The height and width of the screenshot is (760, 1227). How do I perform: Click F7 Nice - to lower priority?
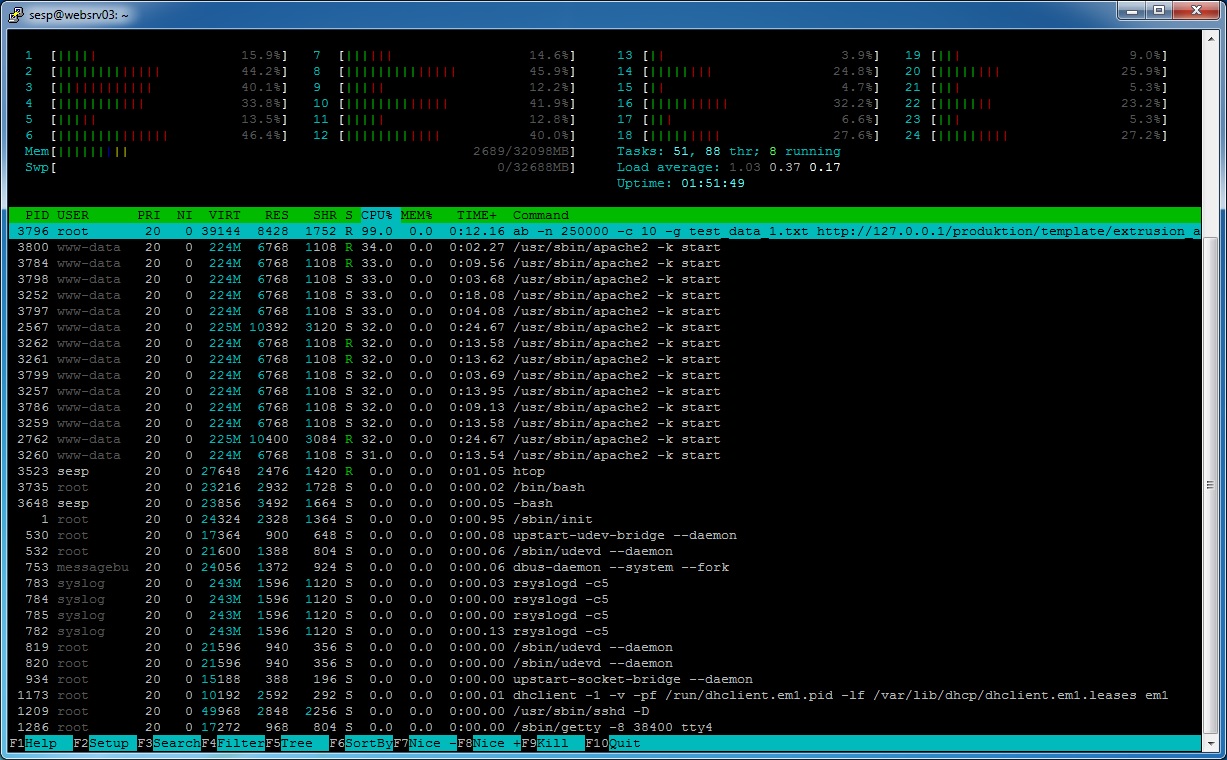425,743
